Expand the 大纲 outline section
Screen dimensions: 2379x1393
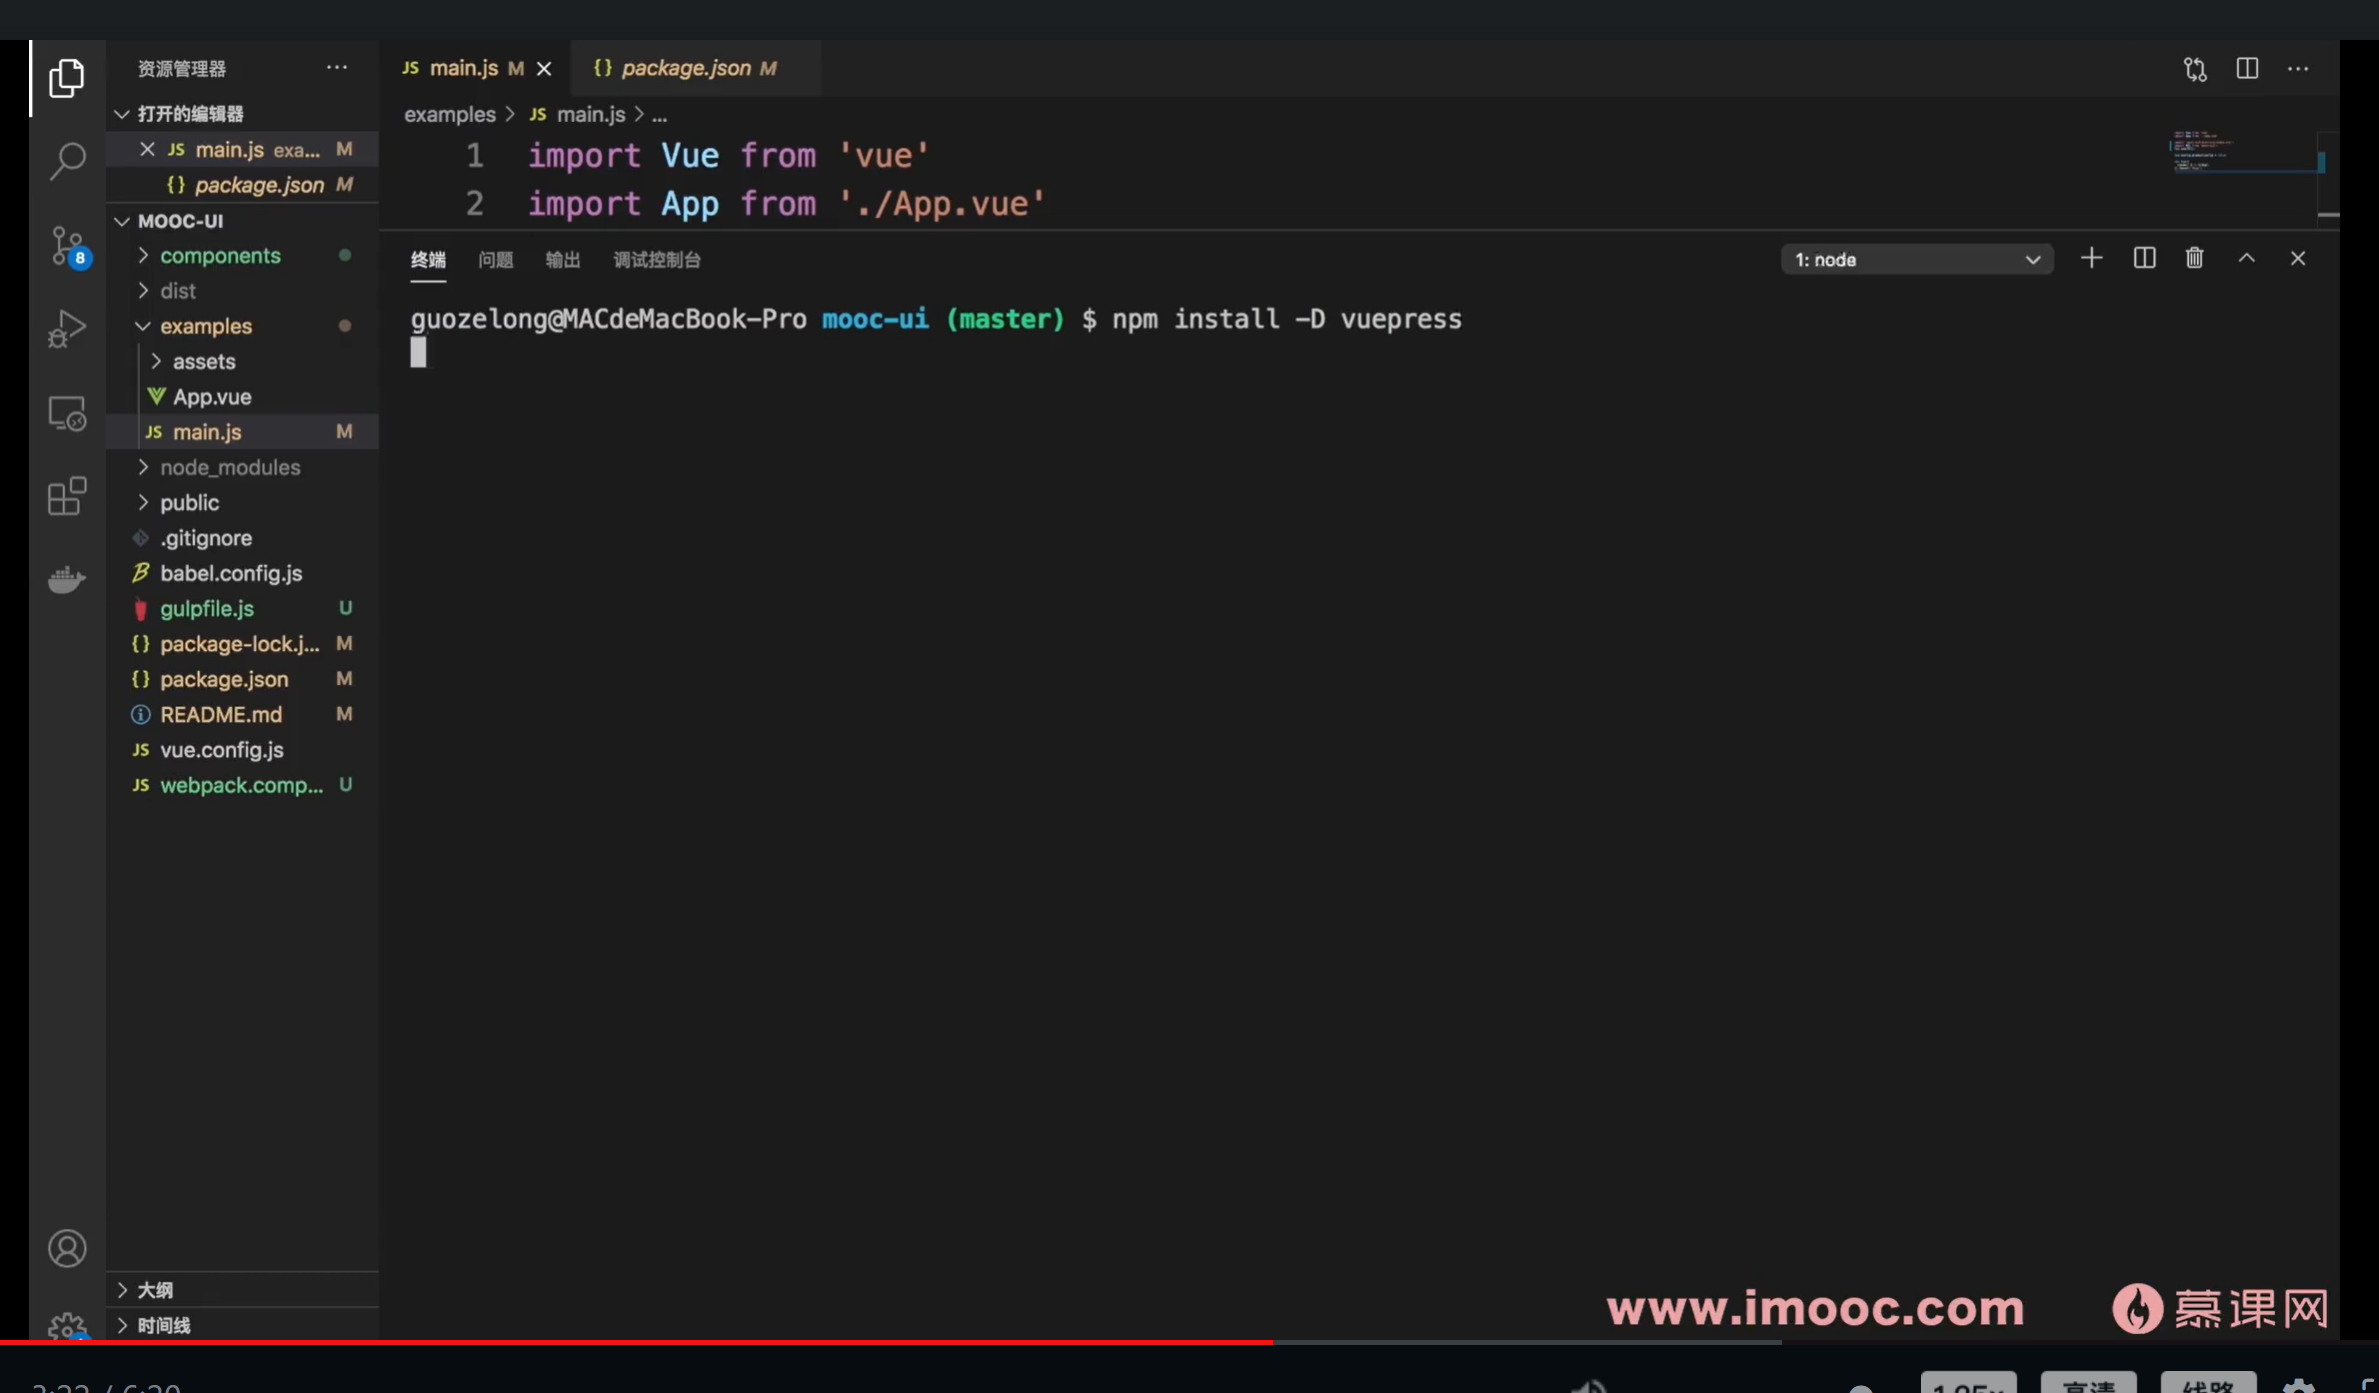click(155, 1290)
